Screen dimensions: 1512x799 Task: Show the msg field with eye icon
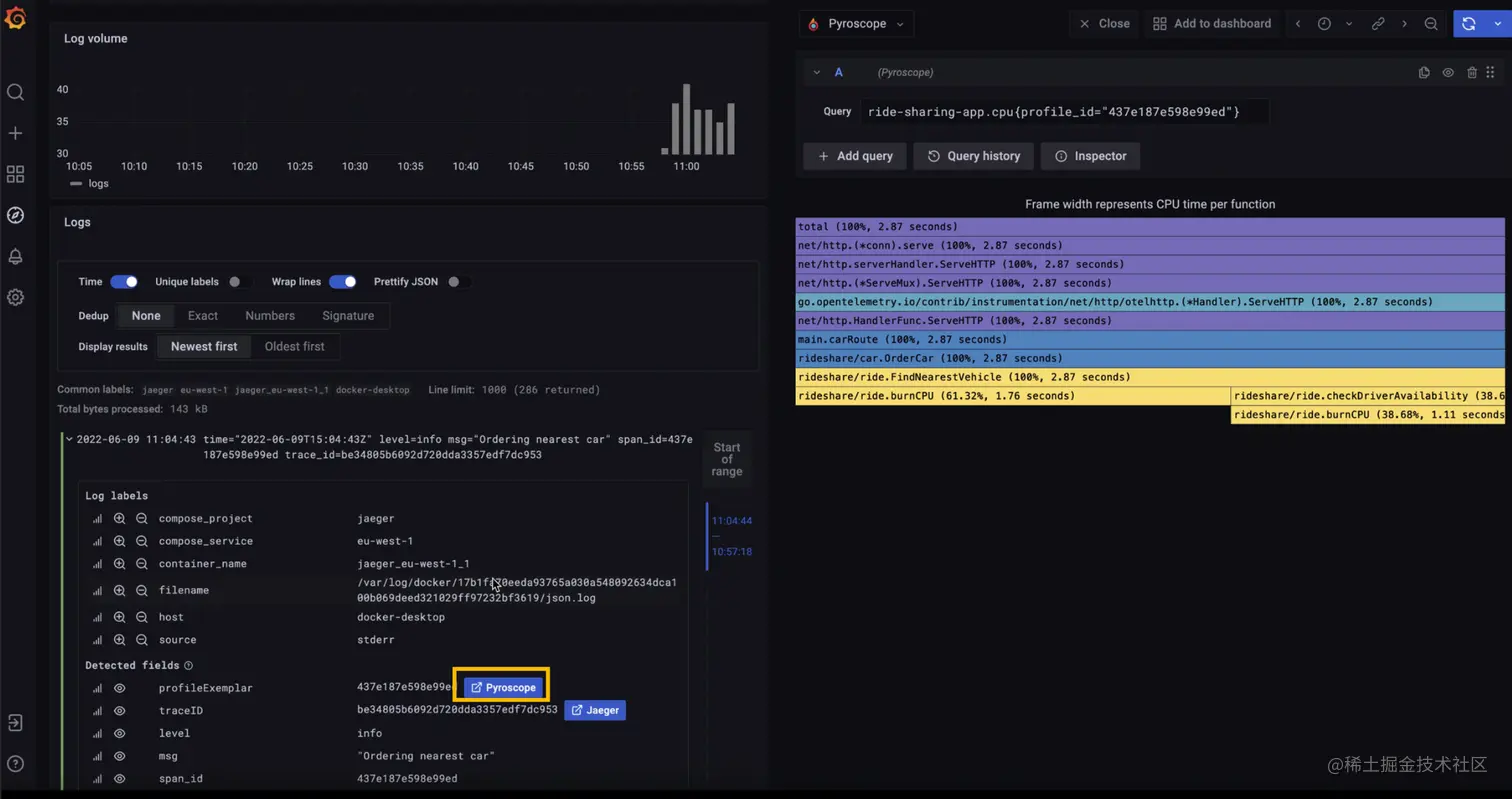pos(119,756)
